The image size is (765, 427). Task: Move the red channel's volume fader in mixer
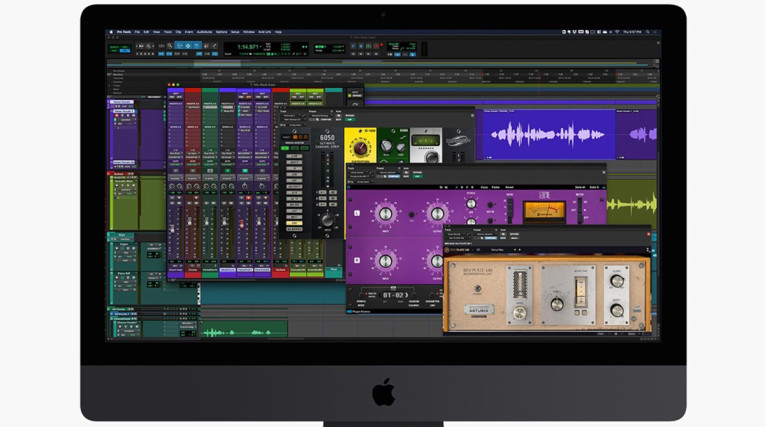(x=190, y=222)
